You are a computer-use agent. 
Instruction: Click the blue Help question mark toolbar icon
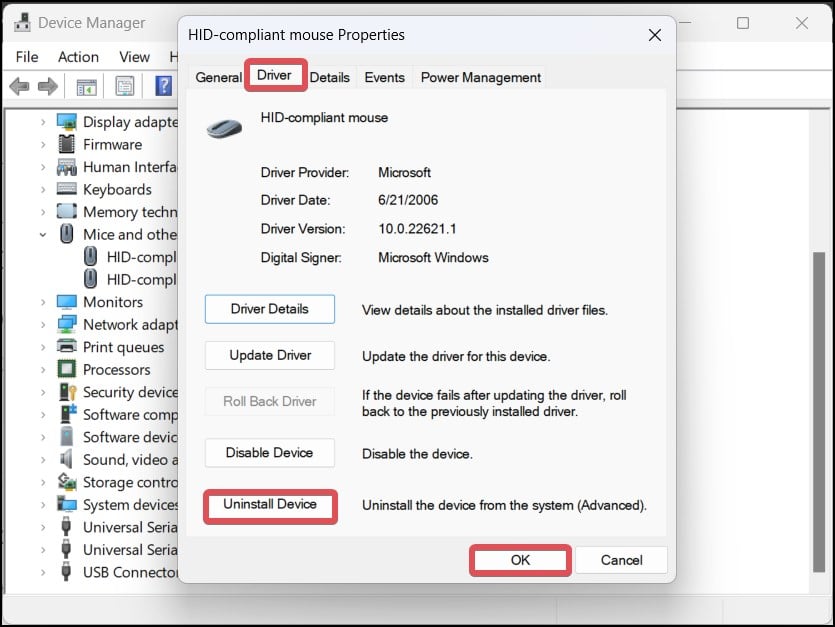click(163, 86)
